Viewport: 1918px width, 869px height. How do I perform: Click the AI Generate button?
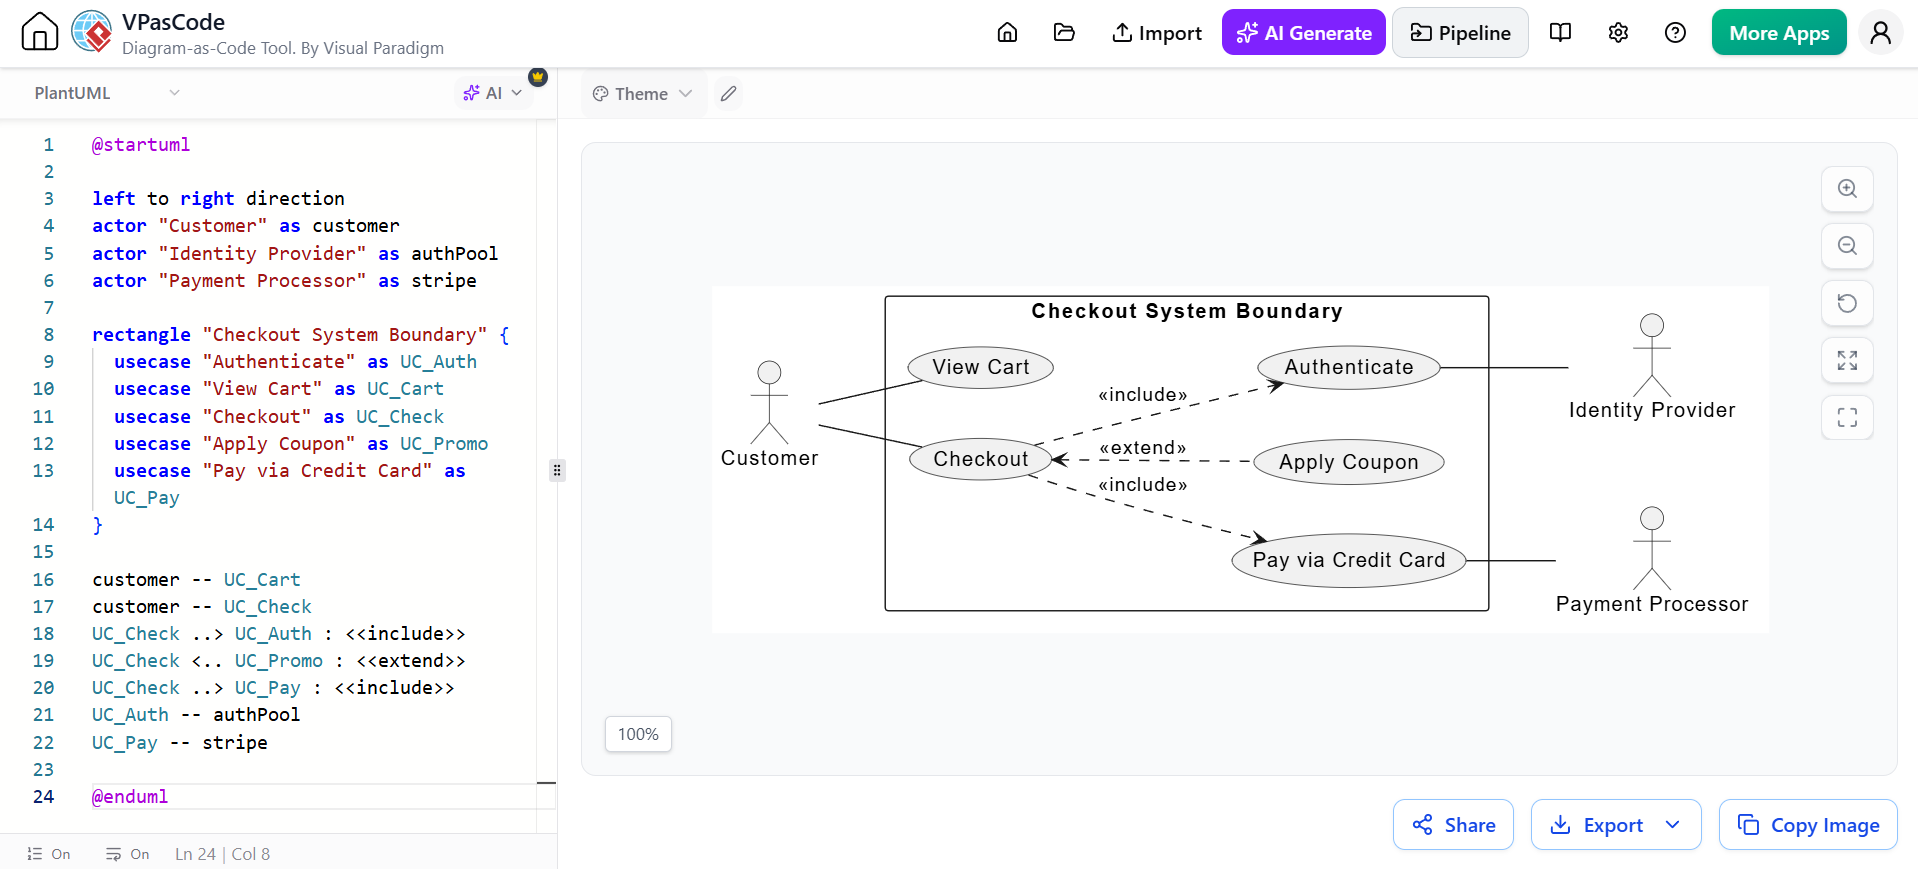[1303, 33]
